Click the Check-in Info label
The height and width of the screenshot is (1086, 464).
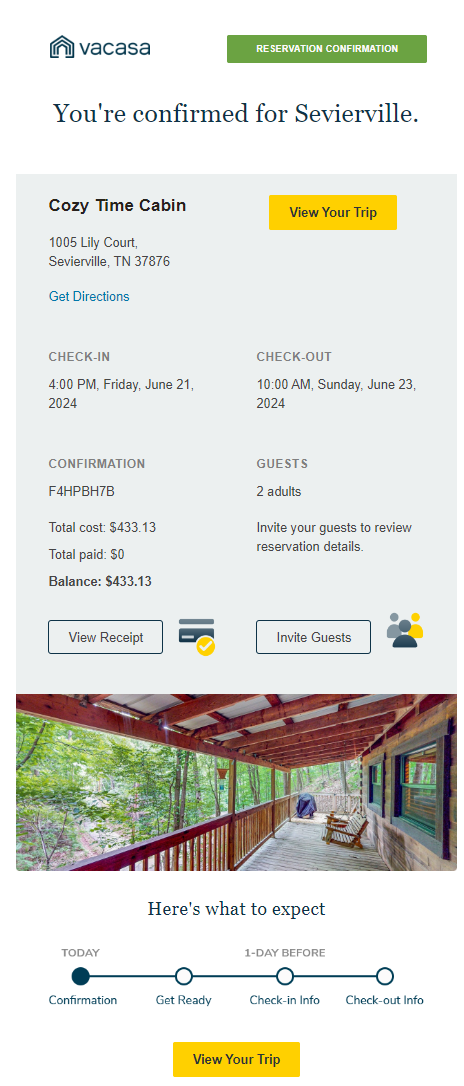[285, 1000]
